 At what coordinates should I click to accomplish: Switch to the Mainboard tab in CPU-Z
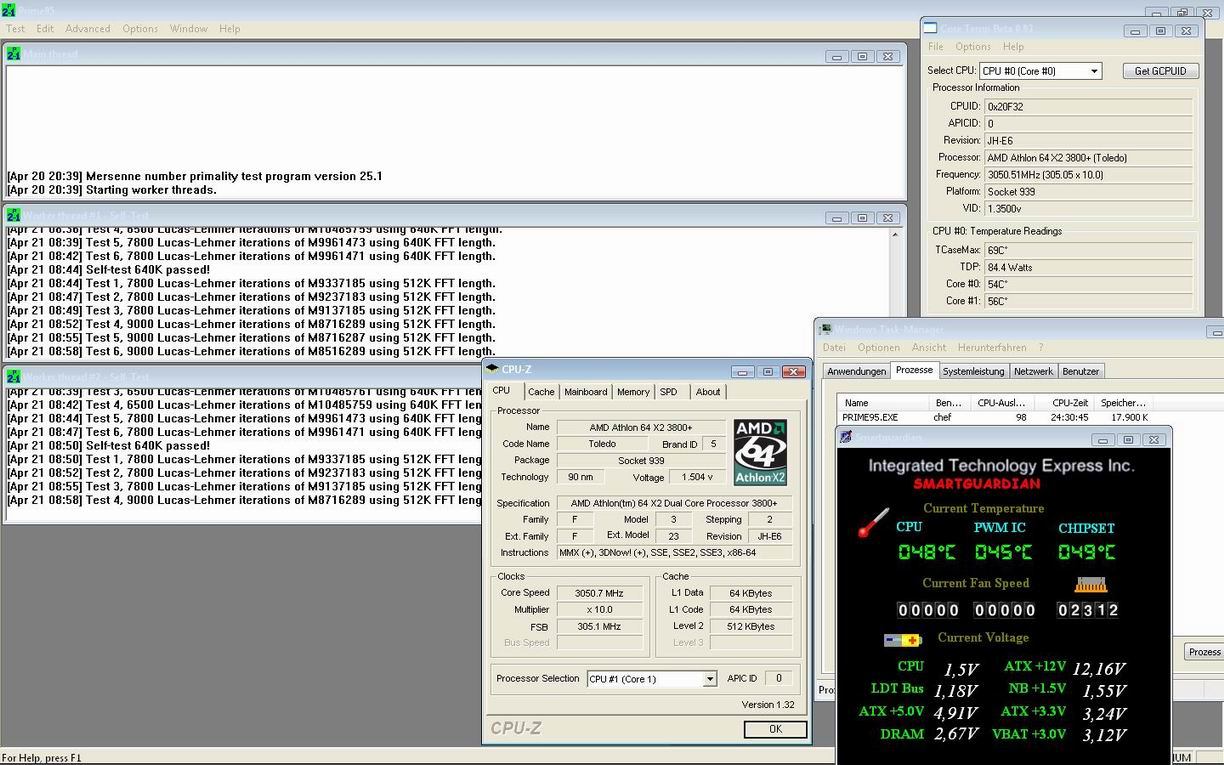coord(585,392)
